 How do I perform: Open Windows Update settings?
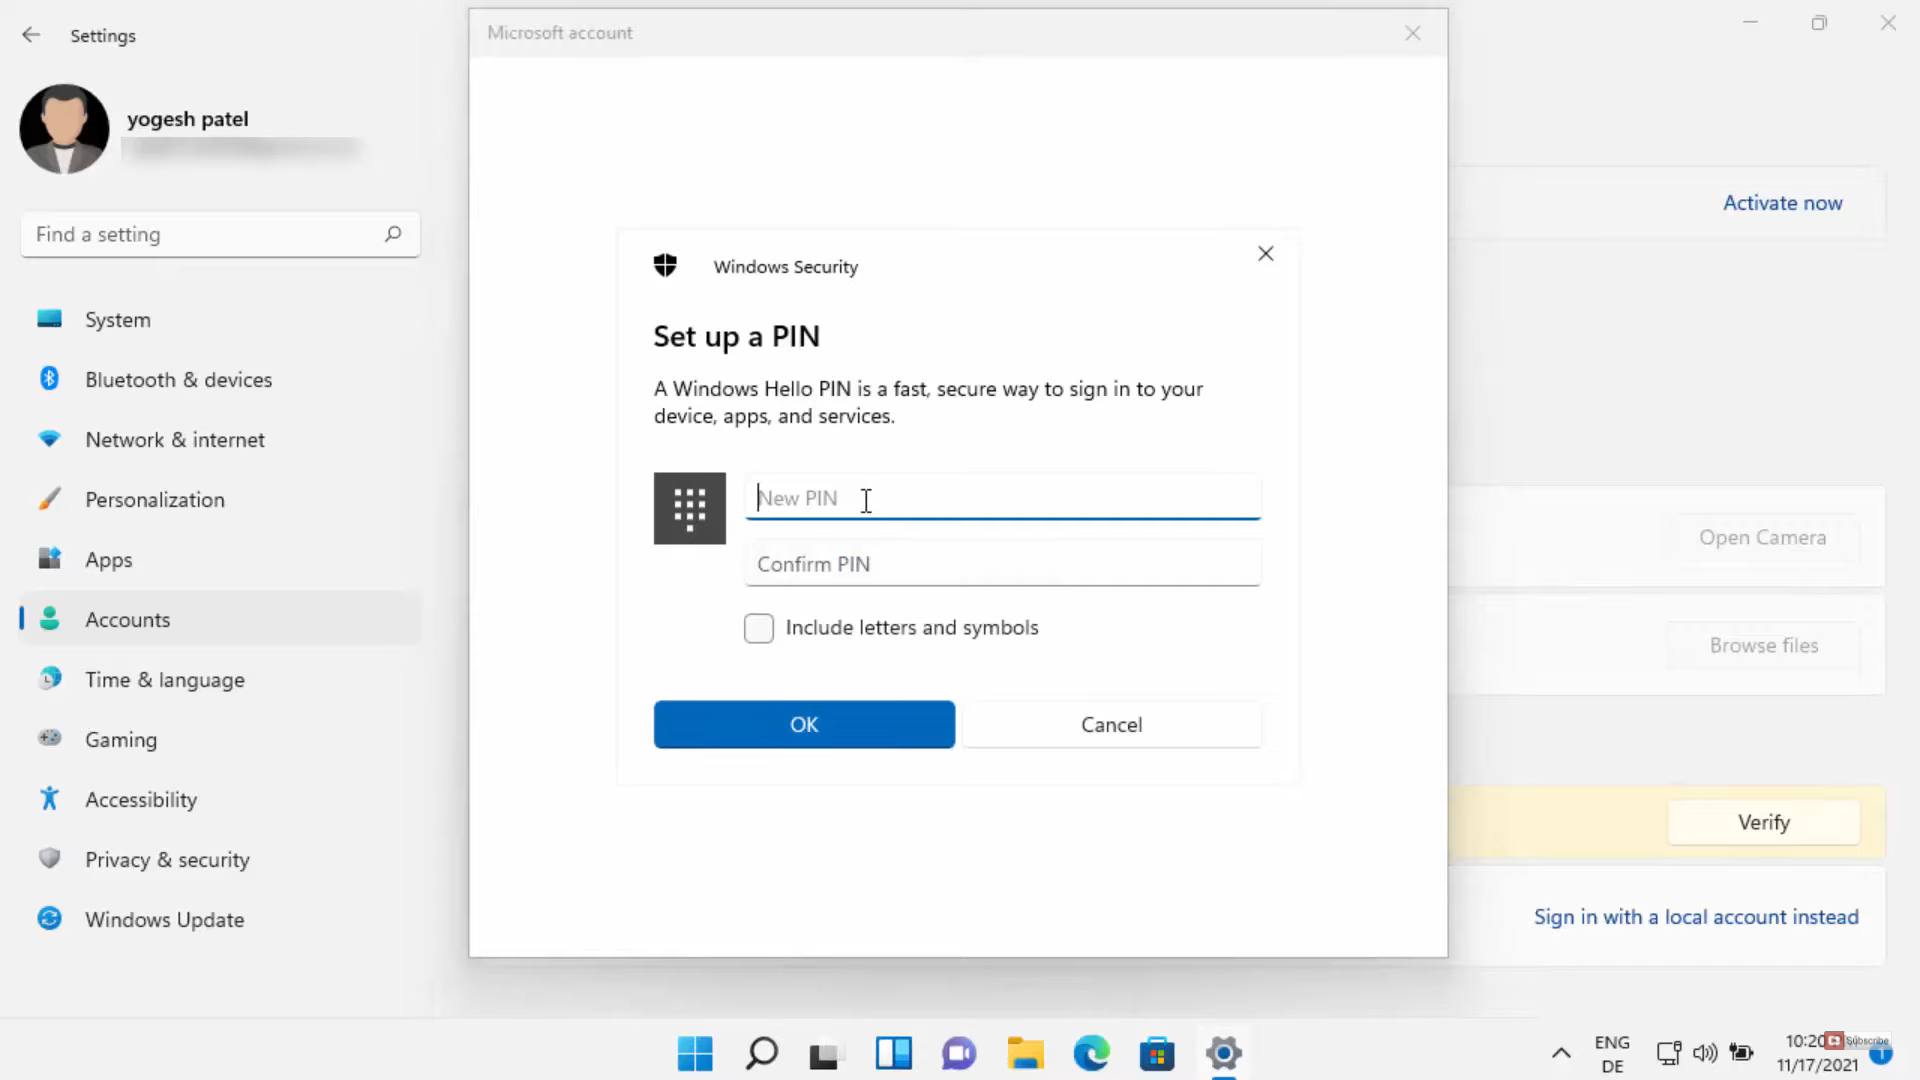point(220,920)
